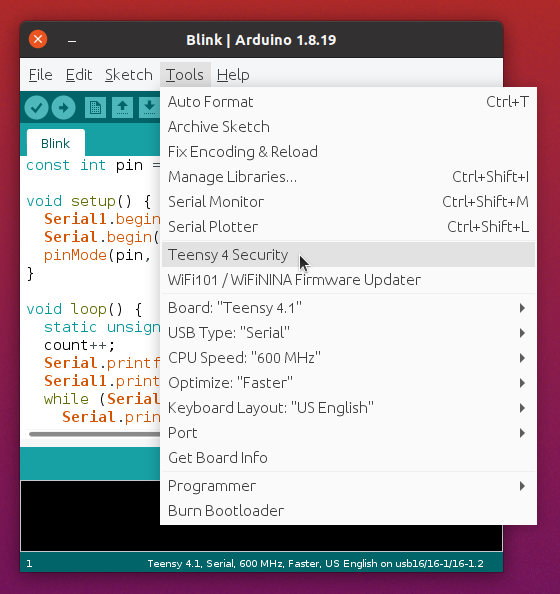Select Get Board Info
Viewport: 560px width, 594px height.
click(348, 458)
